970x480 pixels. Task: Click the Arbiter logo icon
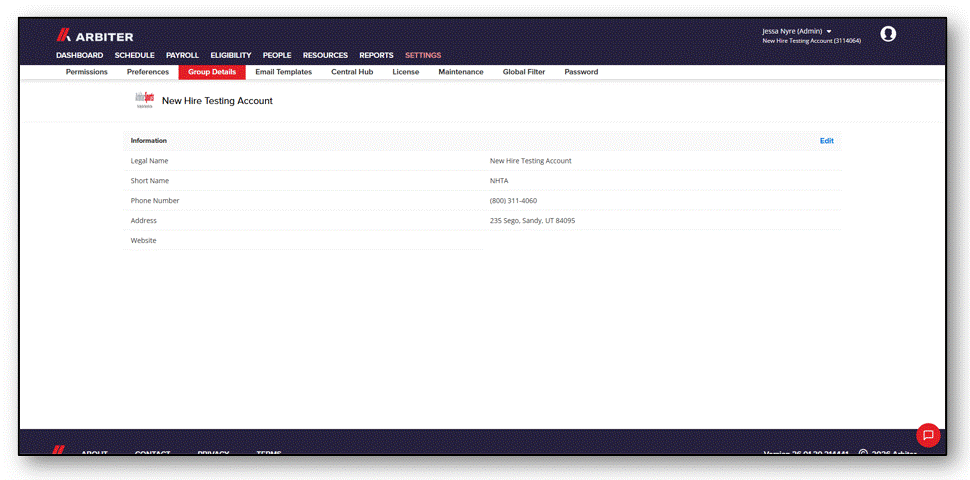pyautogui.click(x=64, y=36)
